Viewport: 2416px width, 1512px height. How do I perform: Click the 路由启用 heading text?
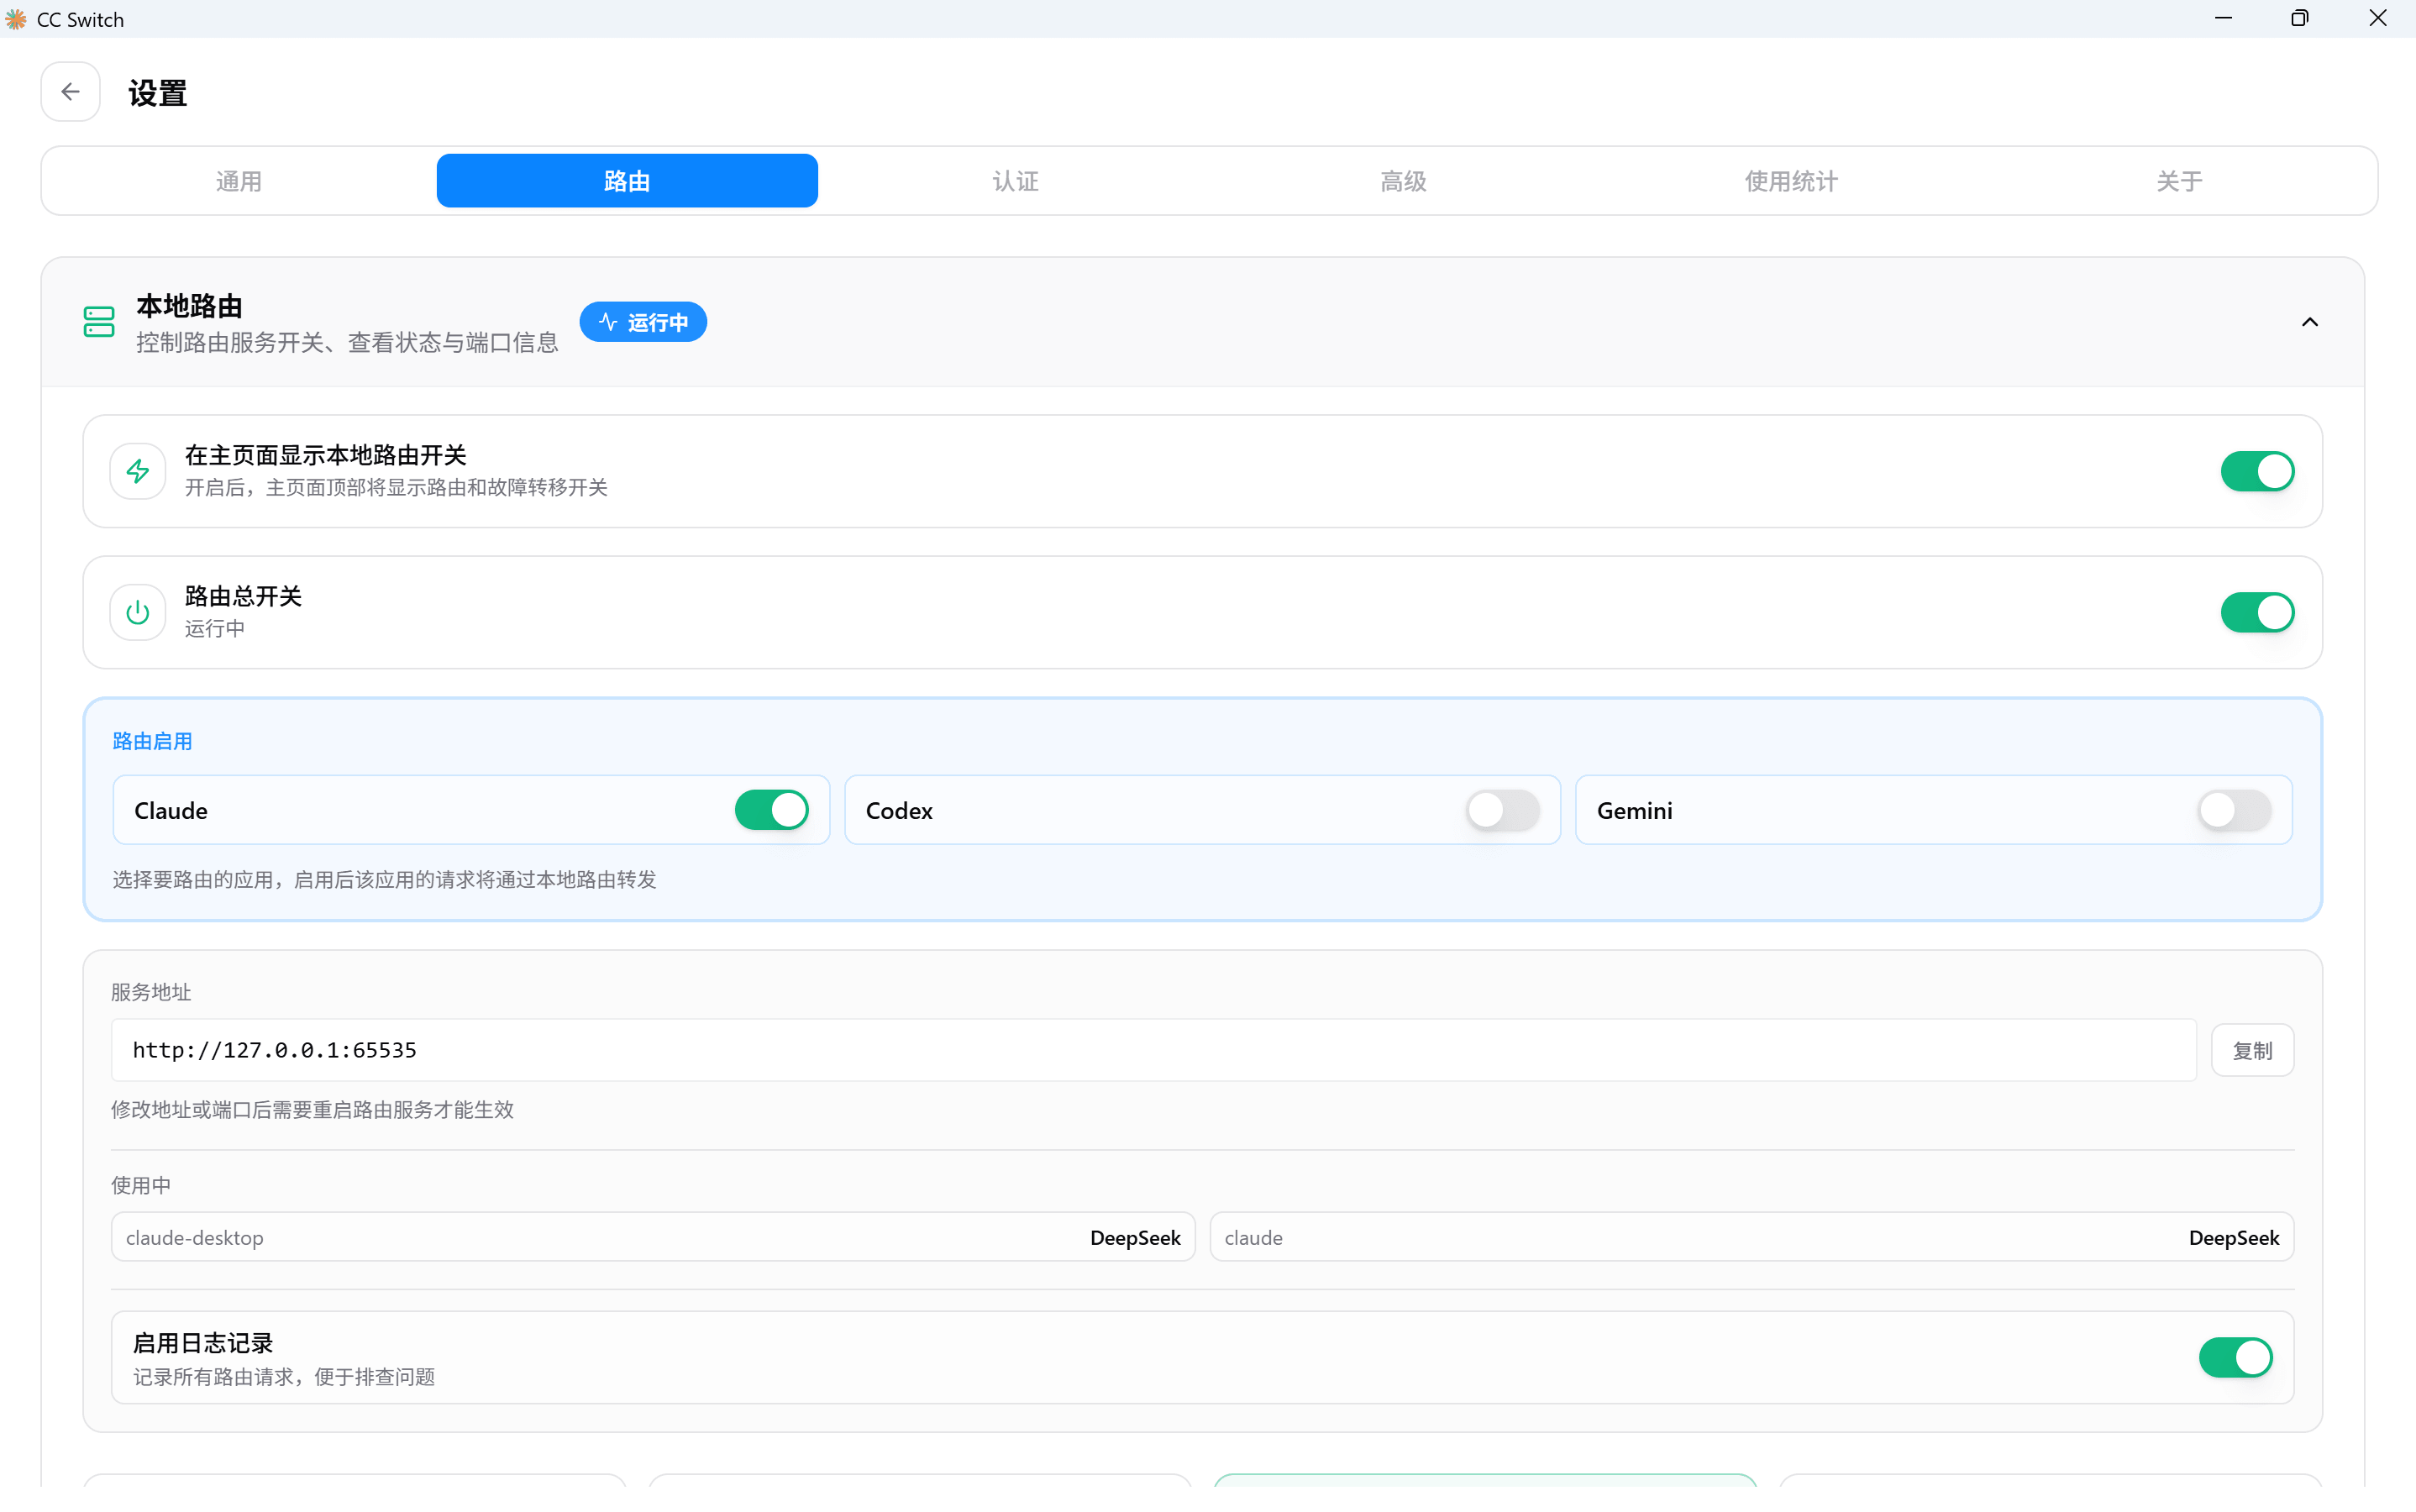point(152,742)
